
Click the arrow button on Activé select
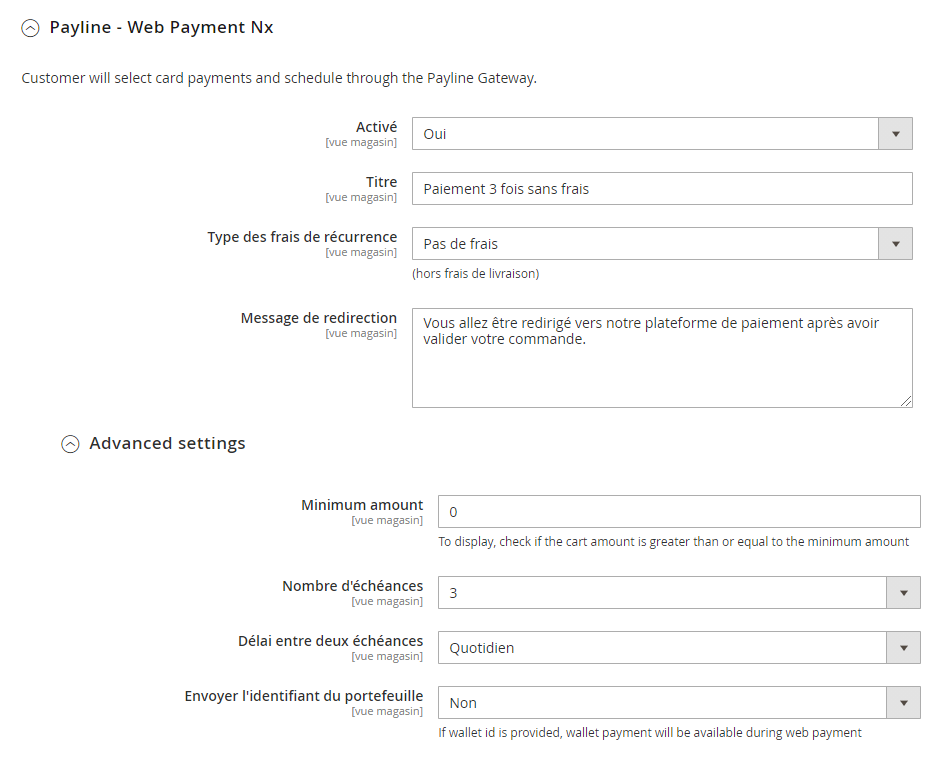point(895,134)
